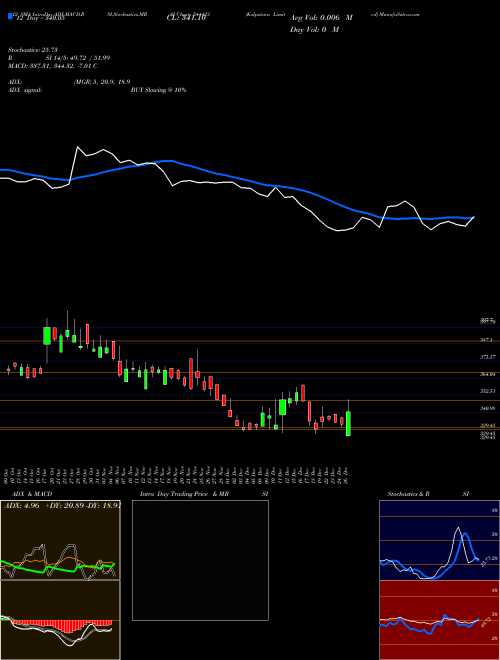Click the 'Stochastics & R SI' panel title
Viewport: 500px width, 660px height.
point(428,494)
